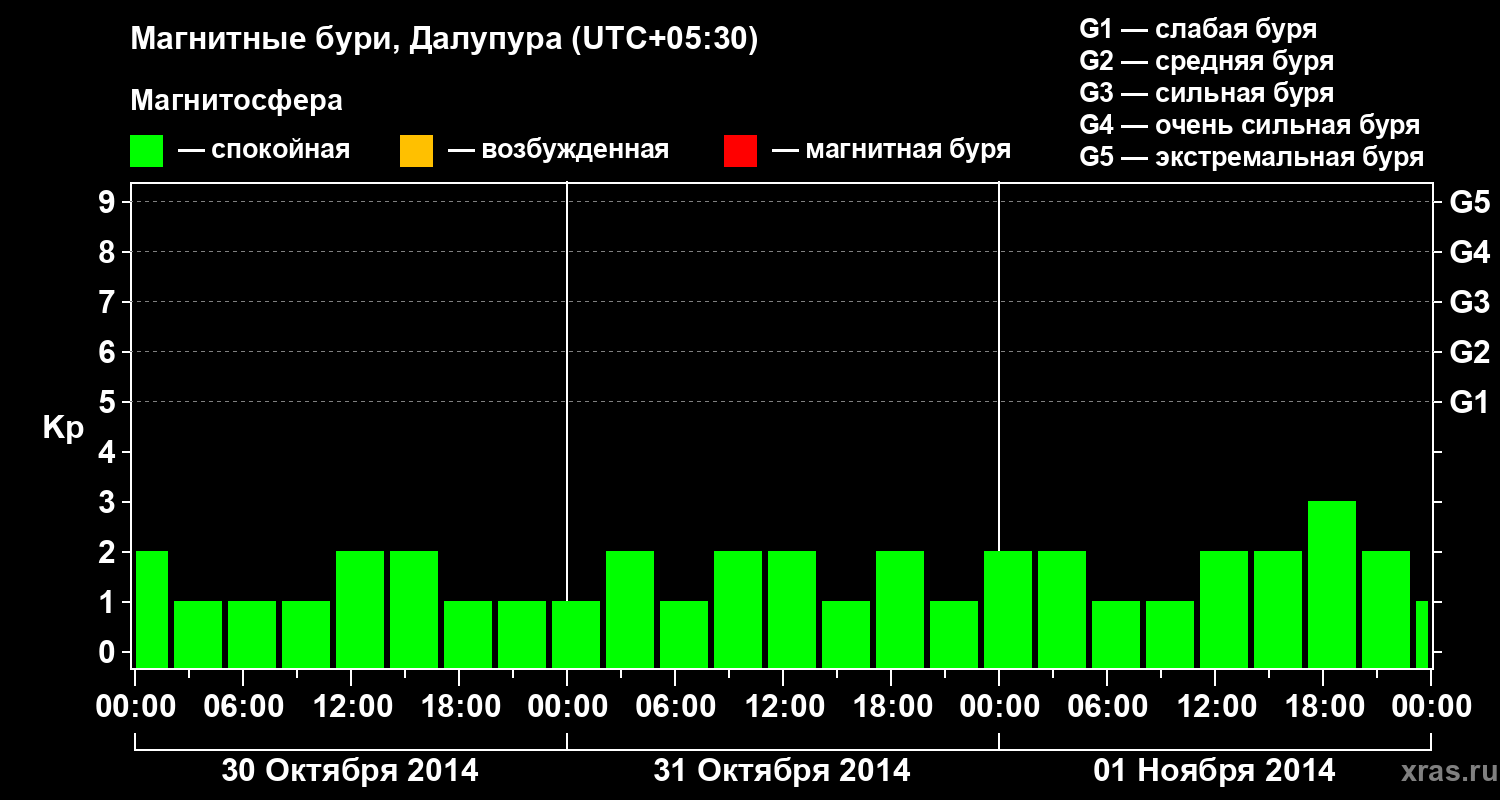Select the '— магнитная буря' legend label
The image size is (1500, 800).
pyautogui.click(x=891, y=151)
